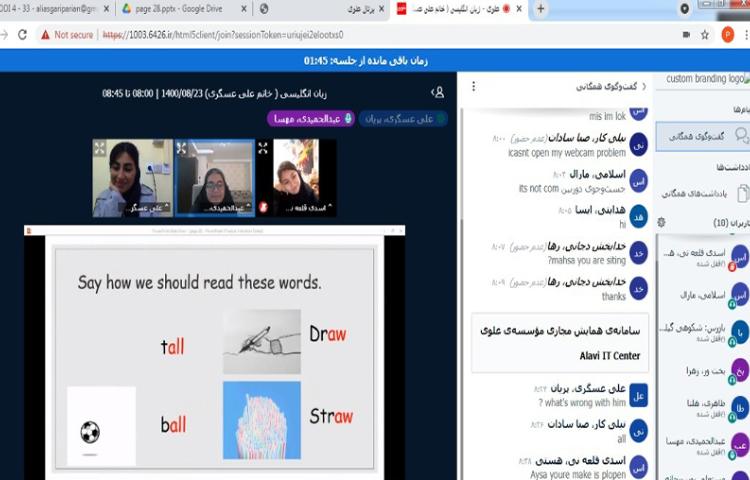Image resolution: width=750 pixels, height=480 pixels.
Task: Open user menu for بخت ور، زهرا
Action: (703, 371)
